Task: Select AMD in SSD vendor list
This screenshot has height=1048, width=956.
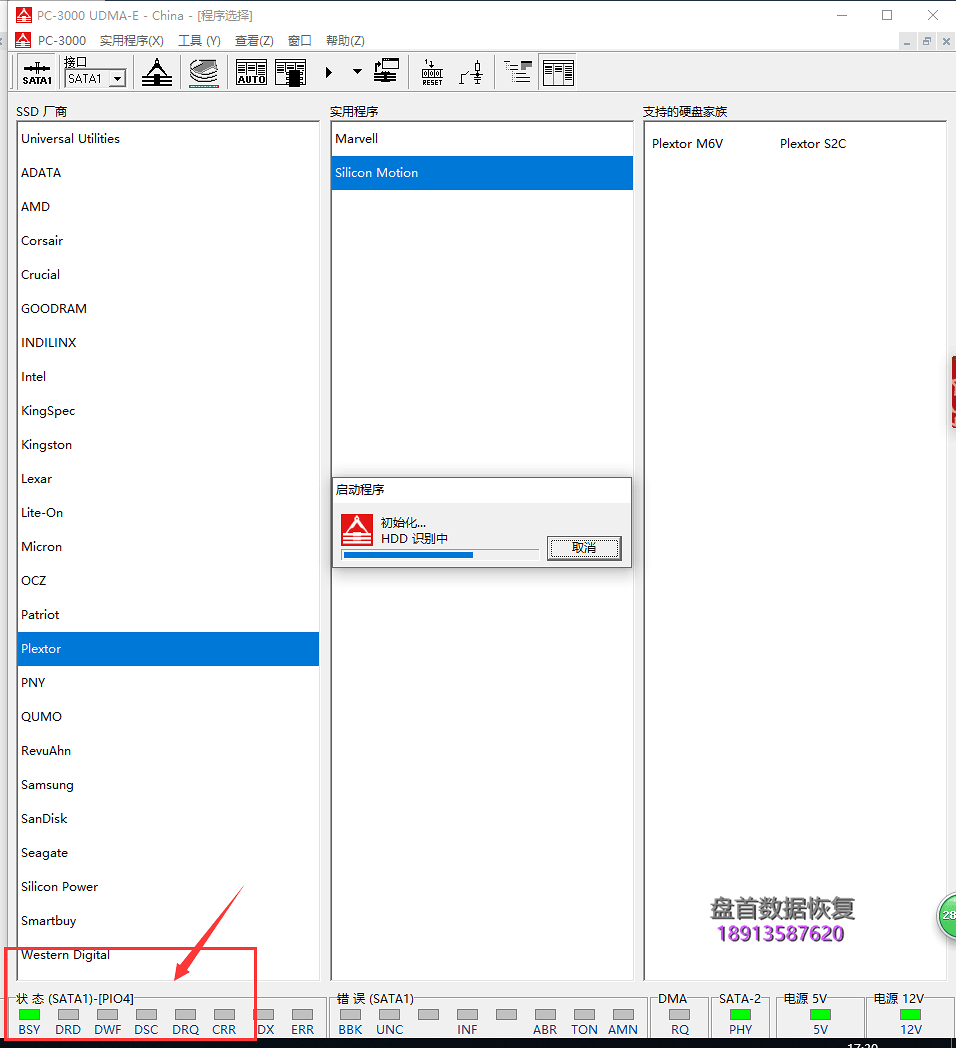Action: [x=168, y=207]
